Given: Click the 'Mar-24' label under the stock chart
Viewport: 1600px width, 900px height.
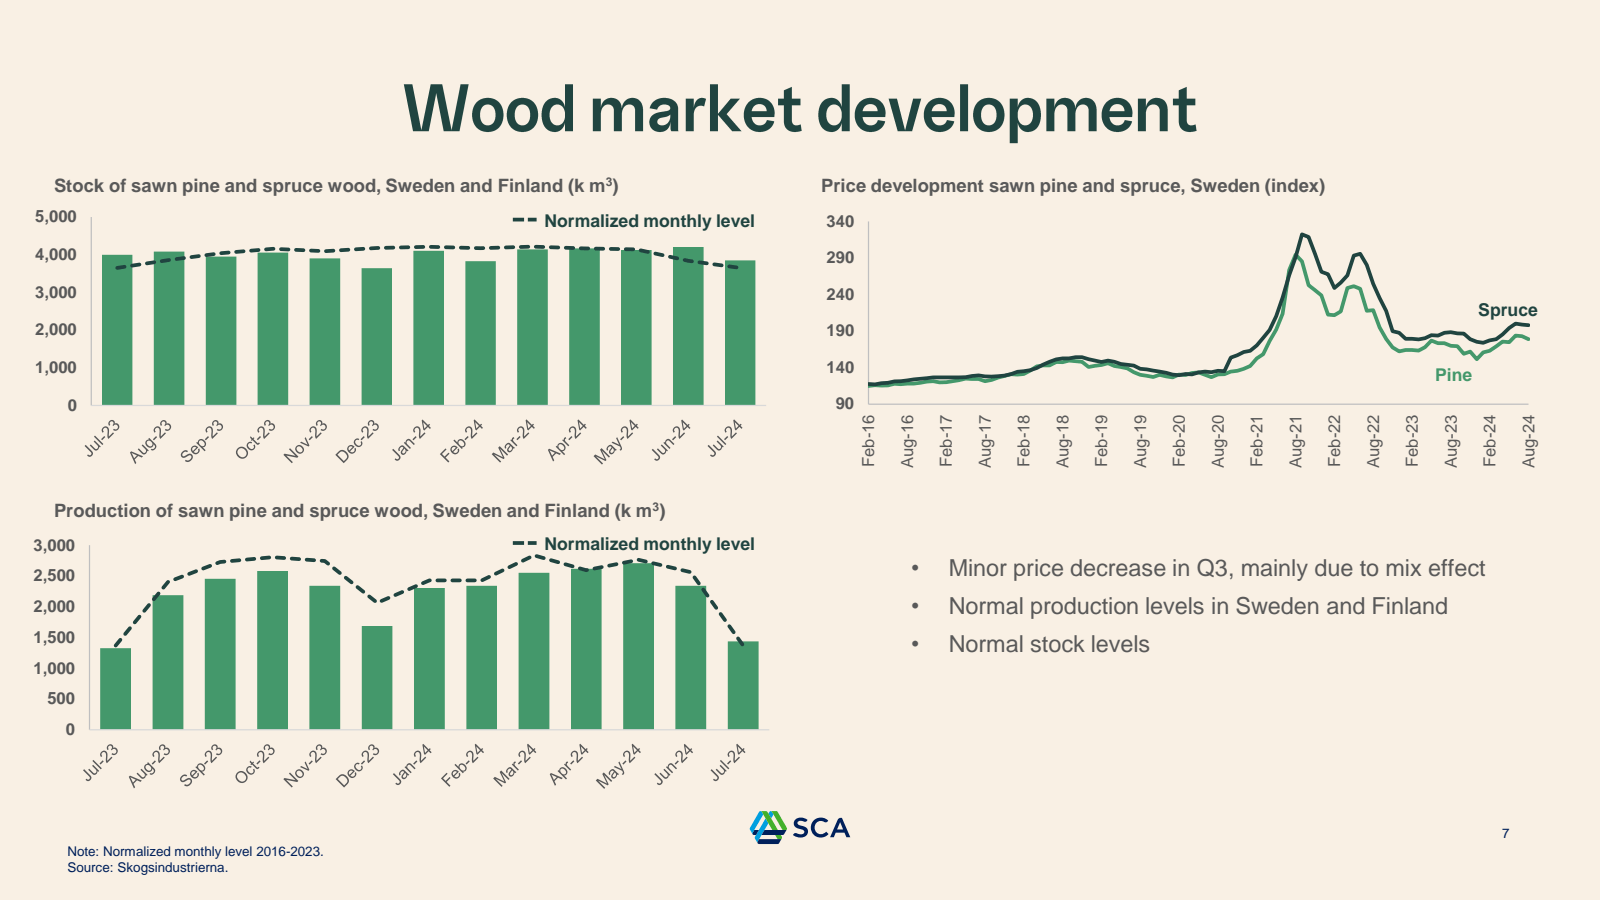Looking at the screenshot, I should (x=514, y=441).
